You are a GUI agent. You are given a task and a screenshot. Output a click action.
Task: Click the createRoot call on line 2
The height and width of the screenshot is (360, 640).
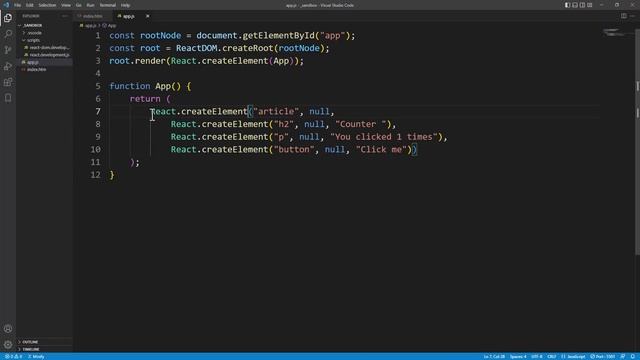248,48
